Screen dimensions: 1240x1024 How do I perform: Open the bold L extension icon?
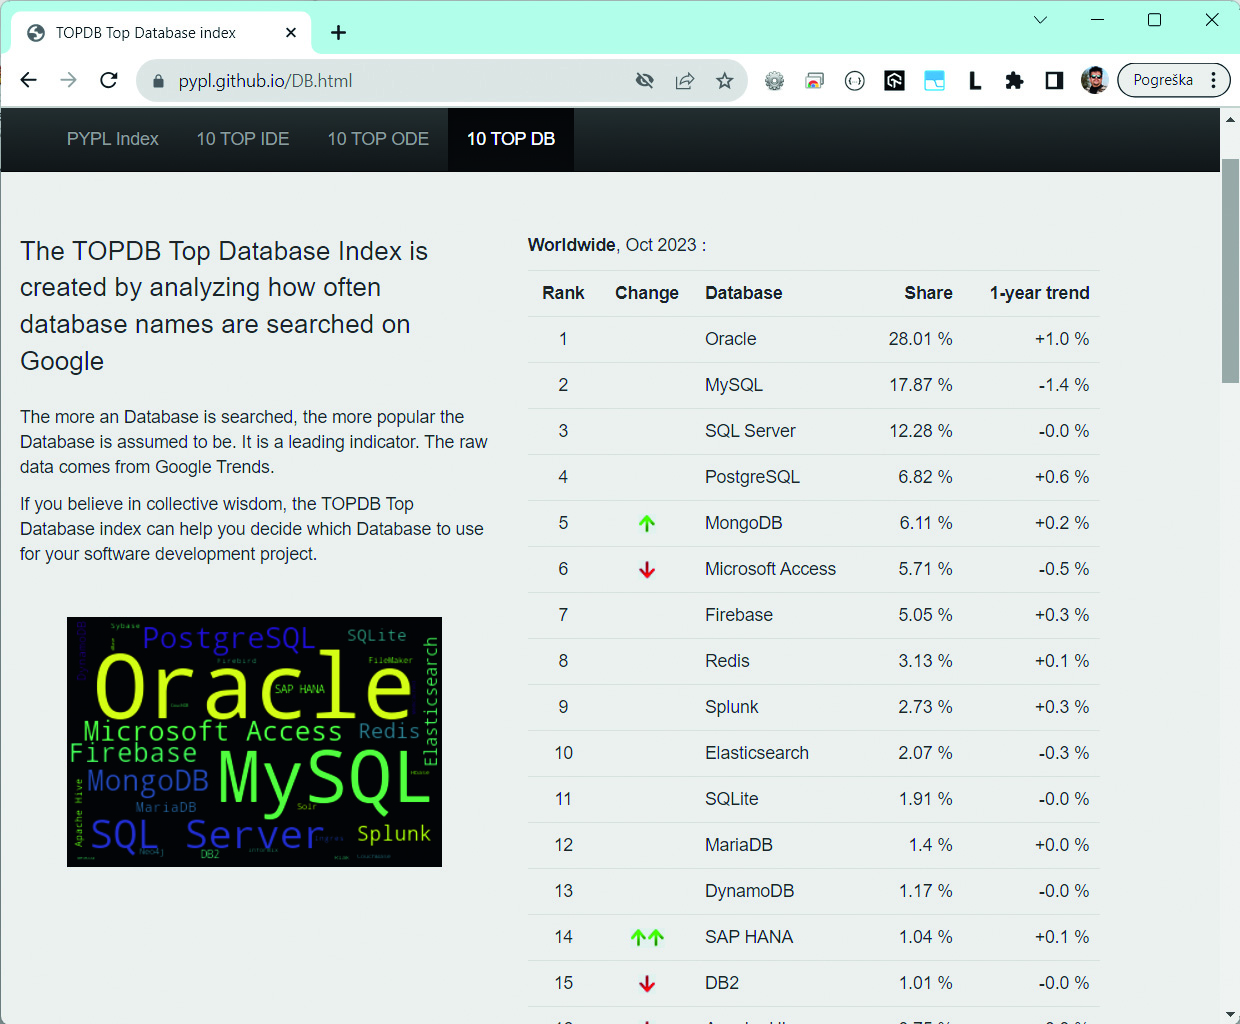click(x=974, y=81)
